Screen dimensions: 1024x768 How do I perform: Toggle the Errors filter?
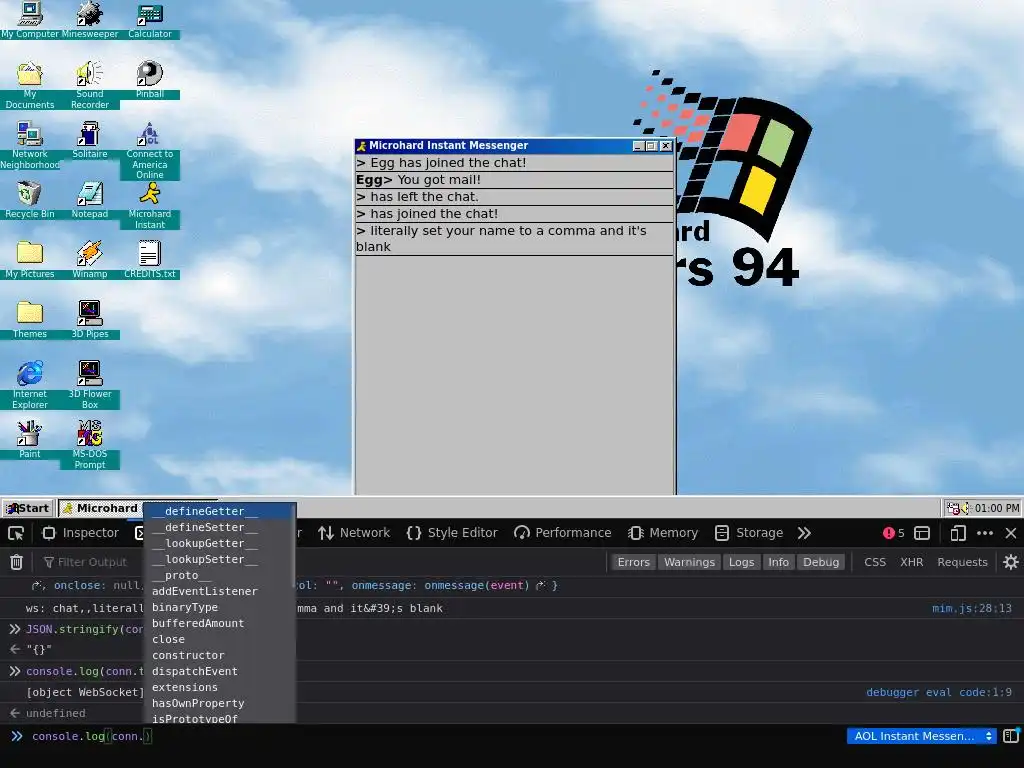(633, 562)
